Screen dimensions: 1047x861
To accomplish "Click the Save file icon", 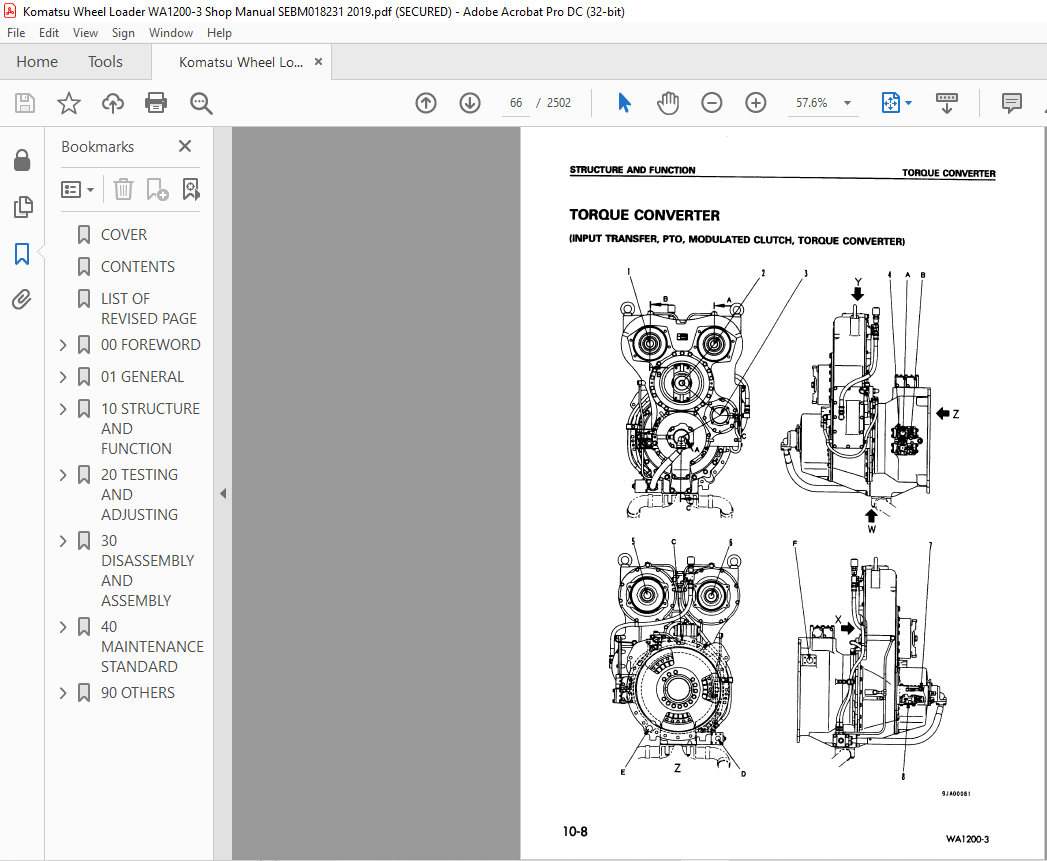I will [x=25, y=103].
